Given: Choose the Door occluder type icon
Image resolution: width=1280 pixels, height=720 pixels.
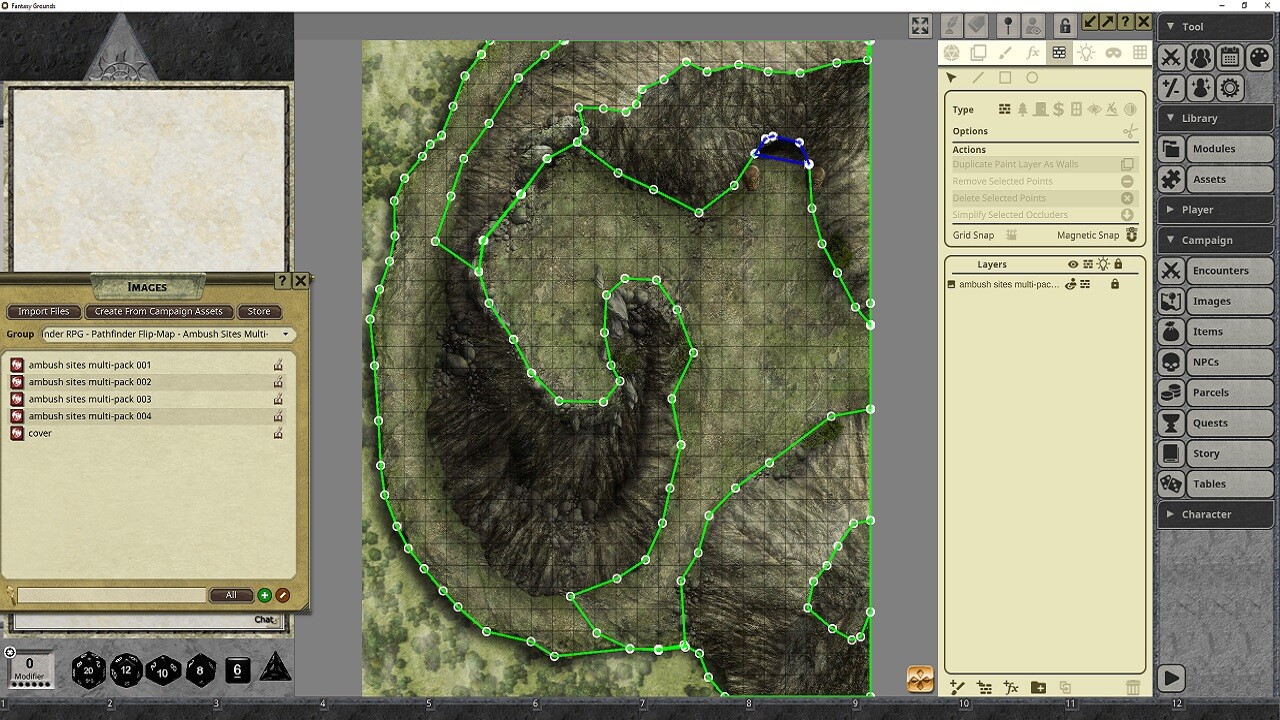Looking at the screenshot, I should 1040,109.
